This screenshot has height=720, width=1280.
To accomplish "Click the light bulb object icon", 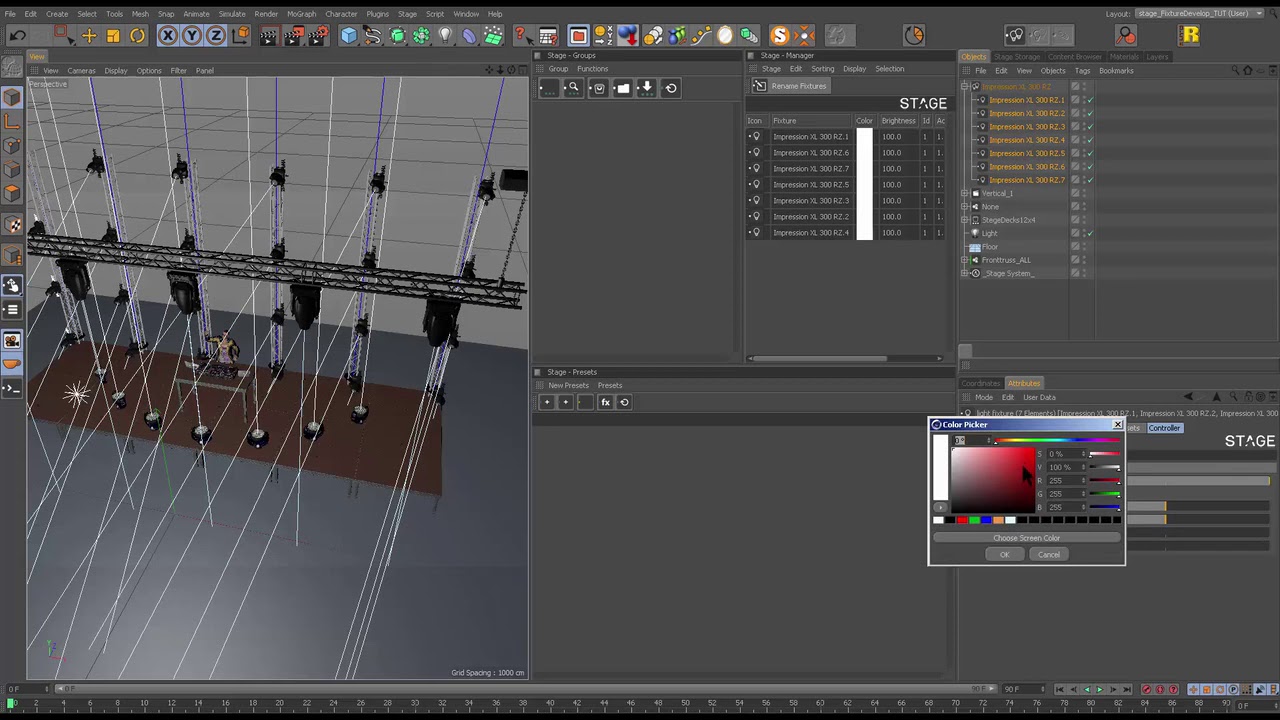I will [445, 36].
